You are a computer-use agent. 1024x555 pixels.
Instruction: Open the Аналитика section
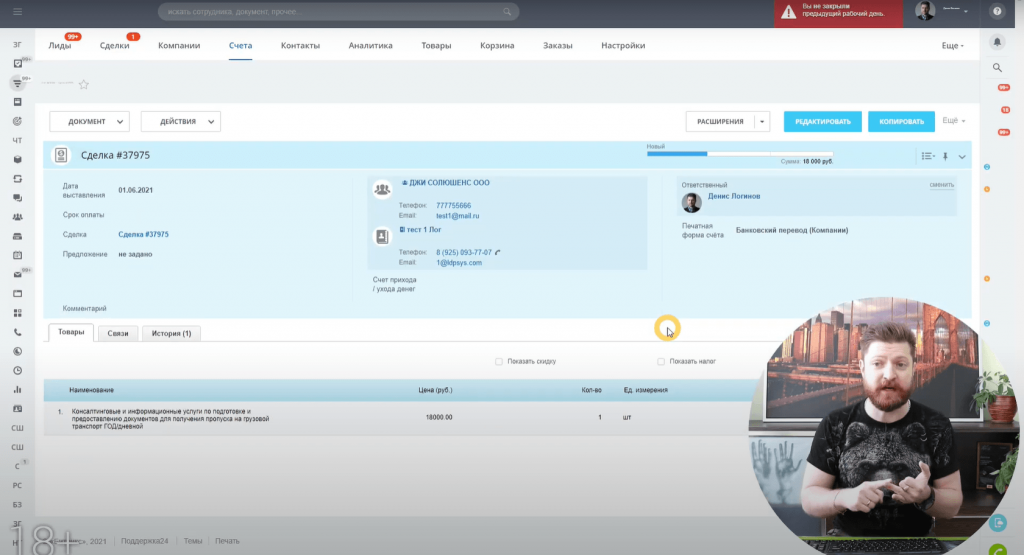(370, 46)
